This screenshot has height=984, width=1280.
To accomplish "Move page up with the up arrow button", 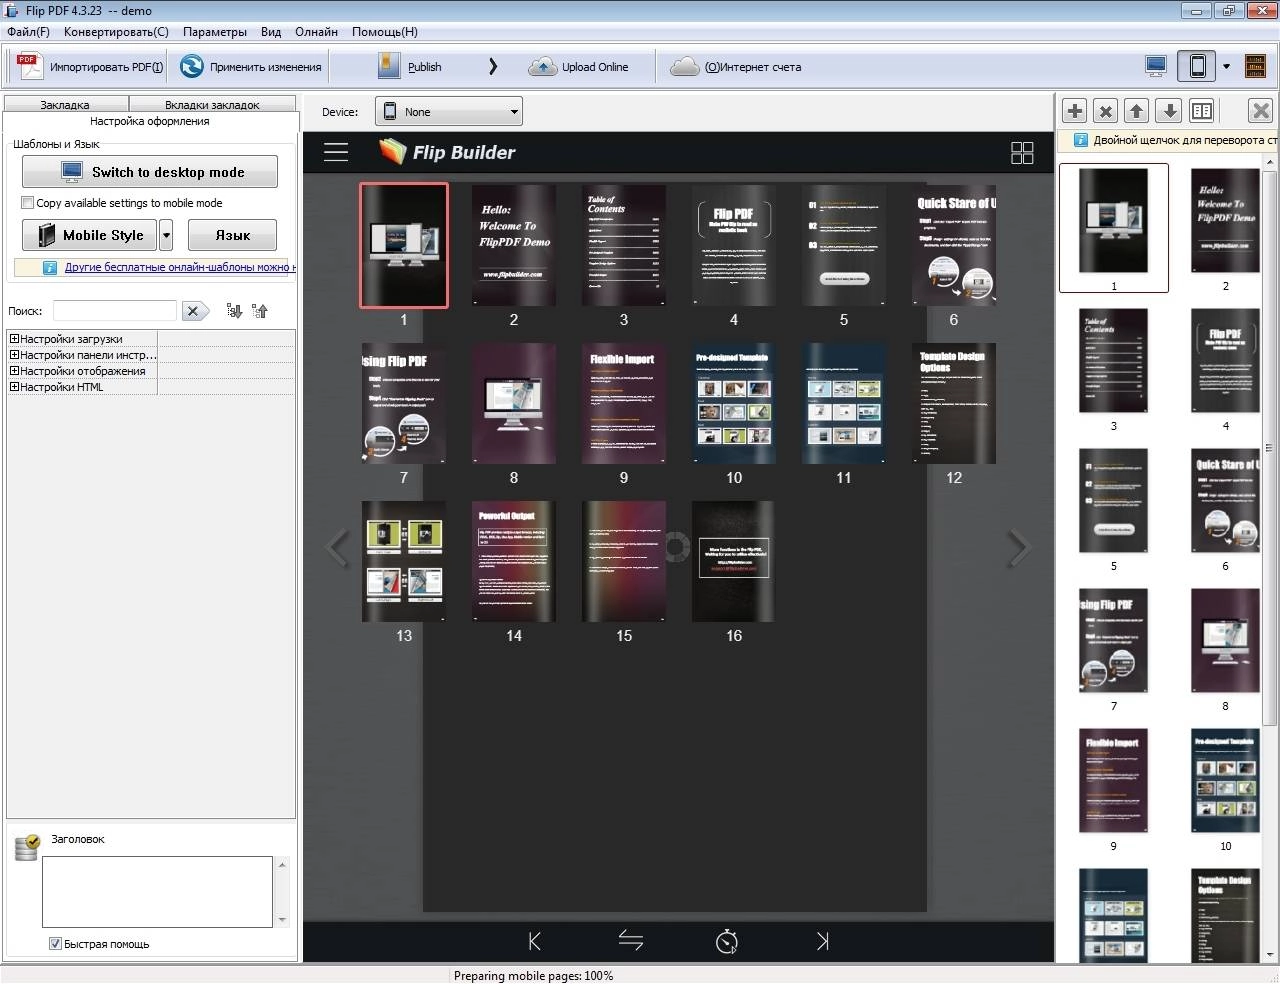I will point(1137,111).
